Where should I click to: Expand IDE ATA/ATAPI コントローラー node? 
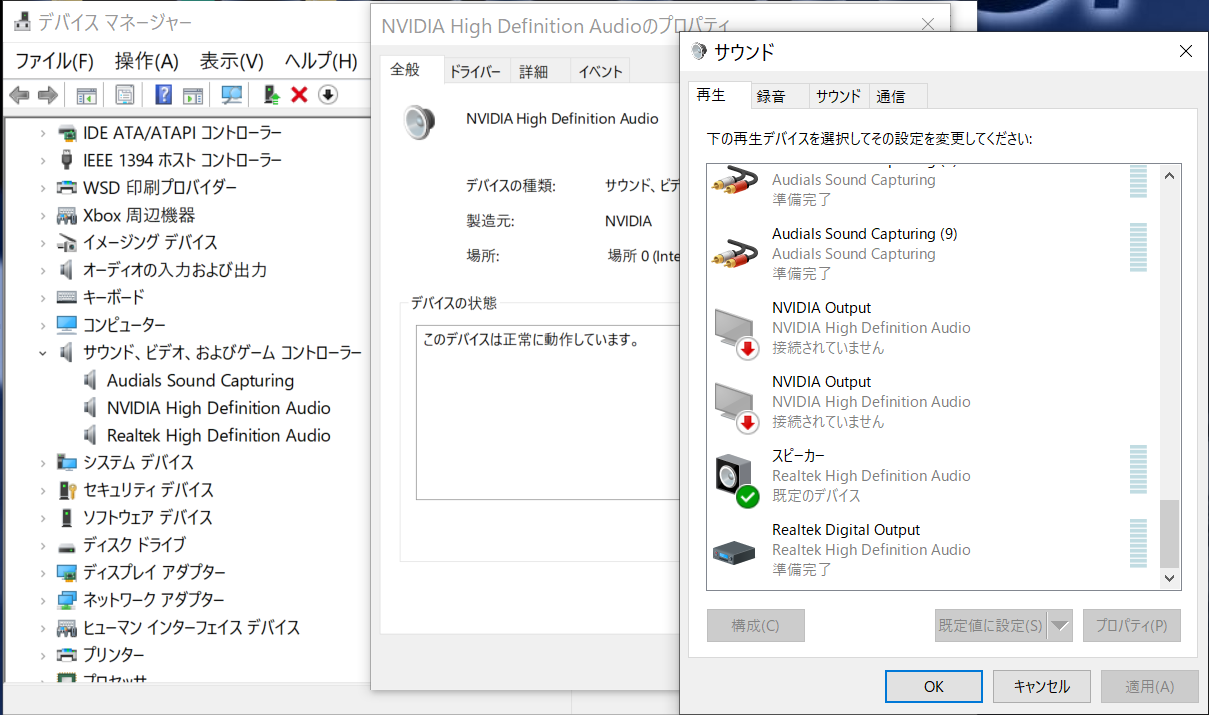(43, 133)
